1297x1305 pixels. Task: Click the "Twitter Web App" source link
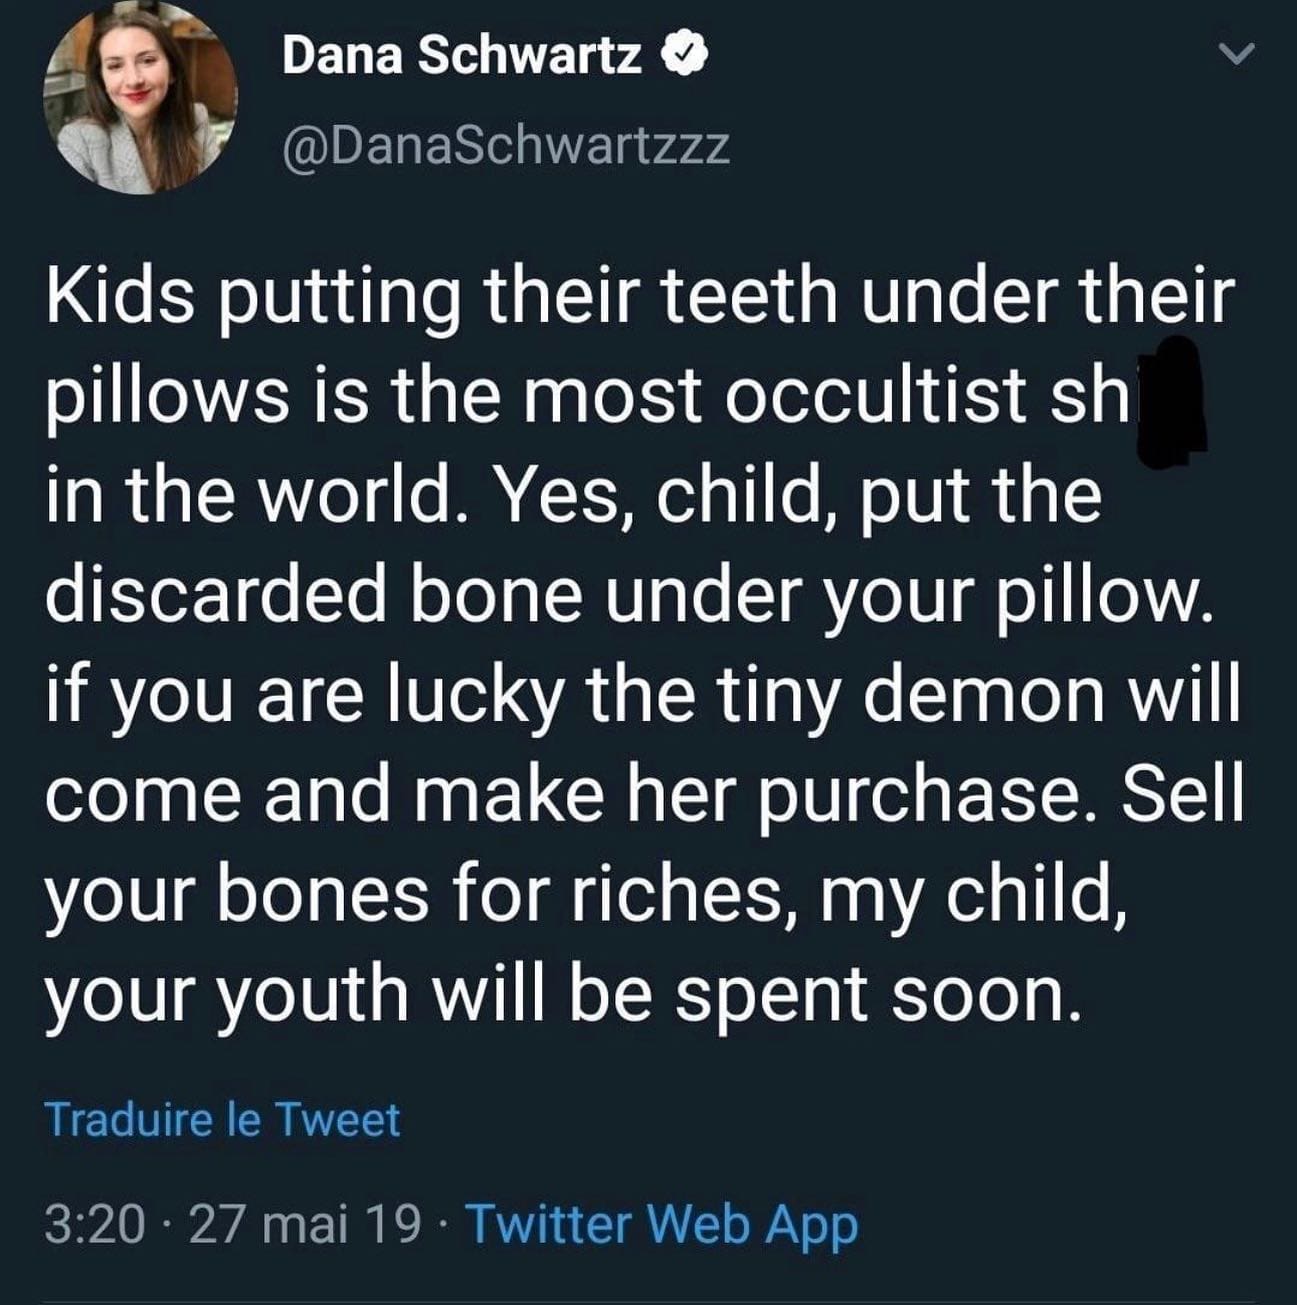coord(661,1223)
